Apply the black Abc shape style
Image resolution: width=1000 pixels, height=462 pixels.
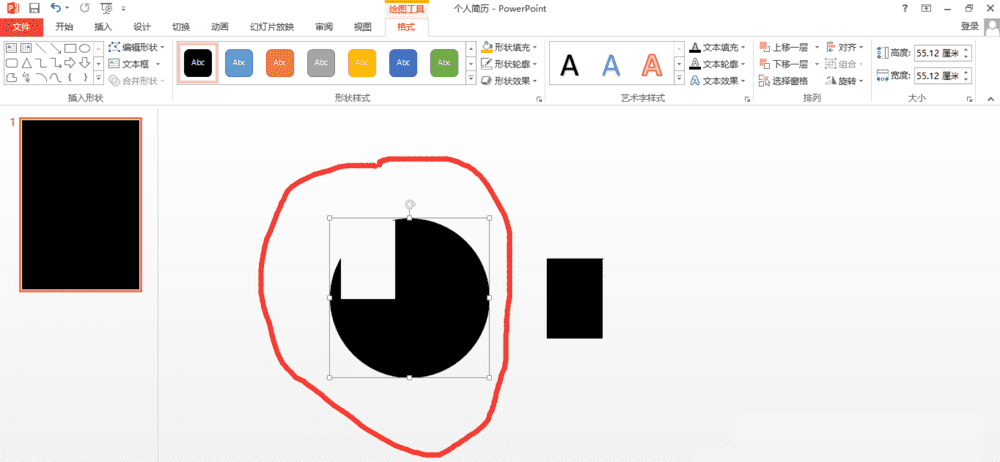pos(198,63)
